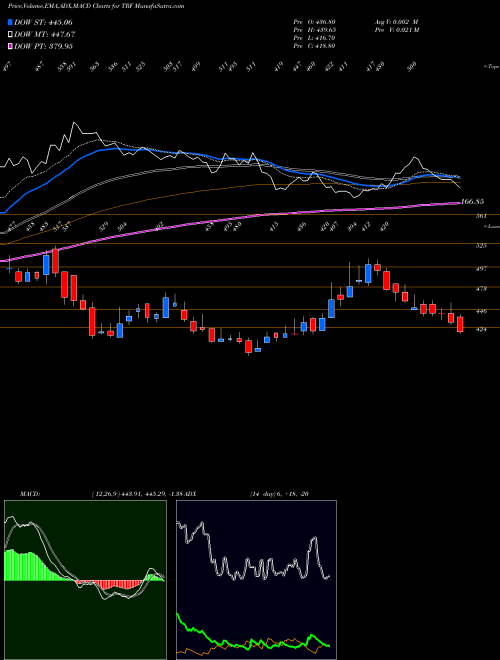This screenshot has width=500, height=660.
Task: Click the 'Avg V: 0.002 M' volume text
Action: tap(396, 22)
